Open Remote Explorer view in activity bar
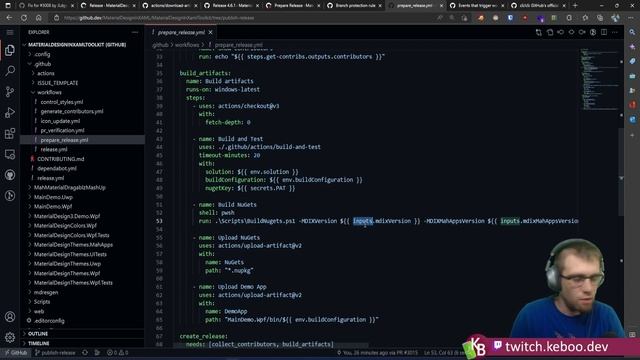The image size is (640, 360). (x=10, y=154)
